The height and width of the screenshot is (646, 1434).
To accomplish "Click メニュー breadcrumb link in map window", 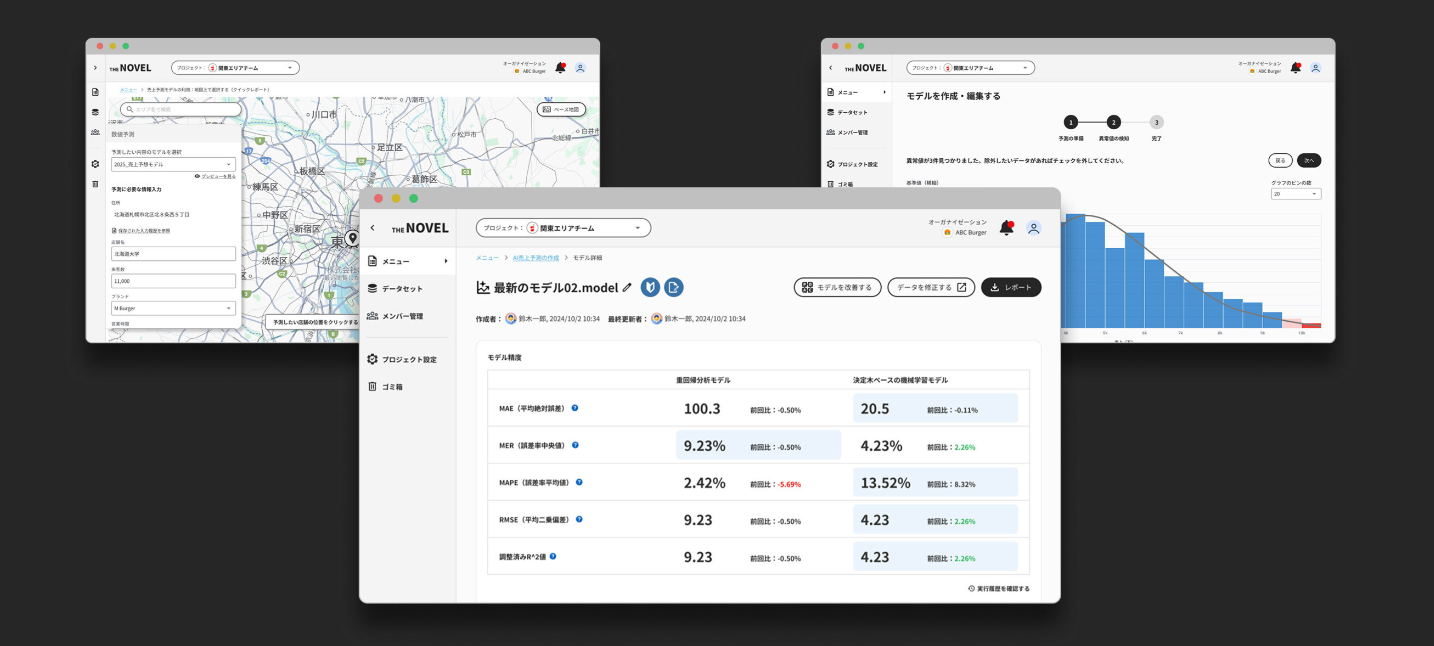I will tap(128, 89).
